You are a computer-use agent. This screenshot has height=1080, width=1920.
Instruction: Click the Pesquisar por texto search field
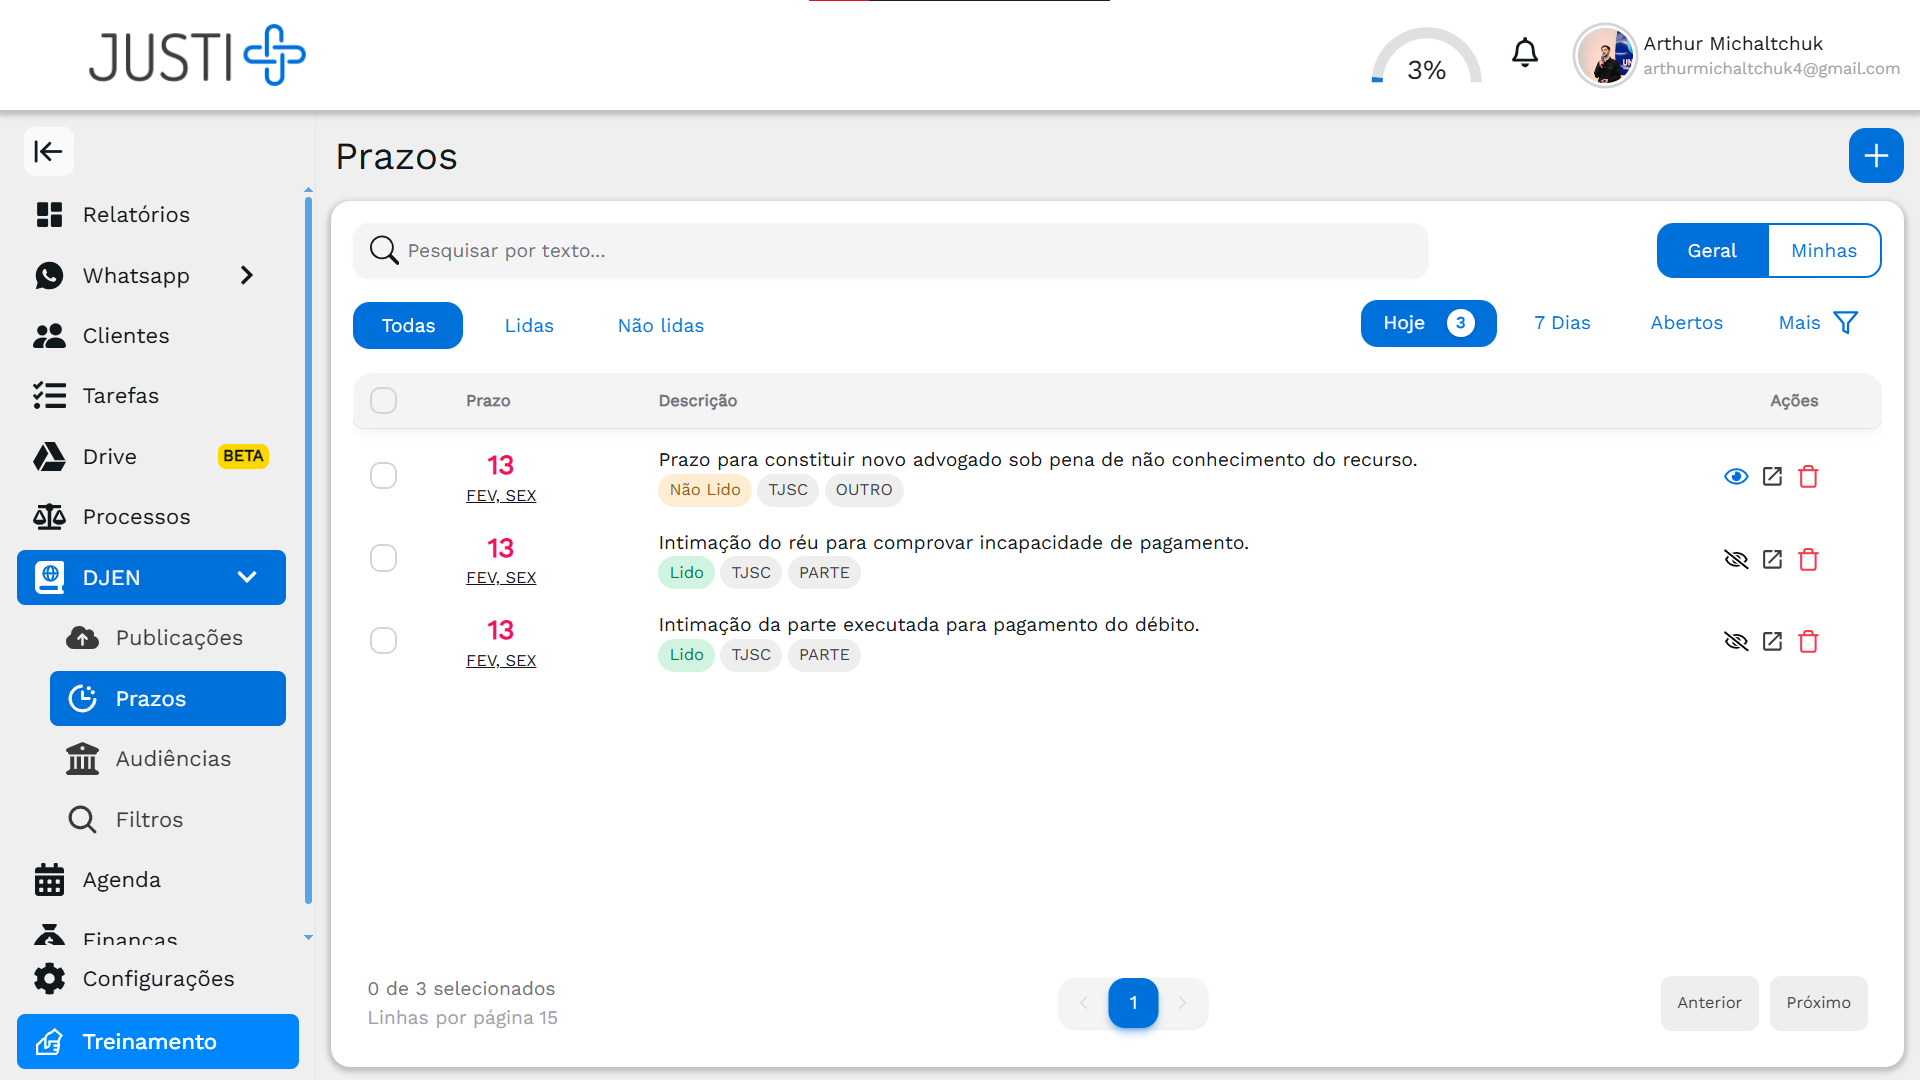[x=890, y=251]
